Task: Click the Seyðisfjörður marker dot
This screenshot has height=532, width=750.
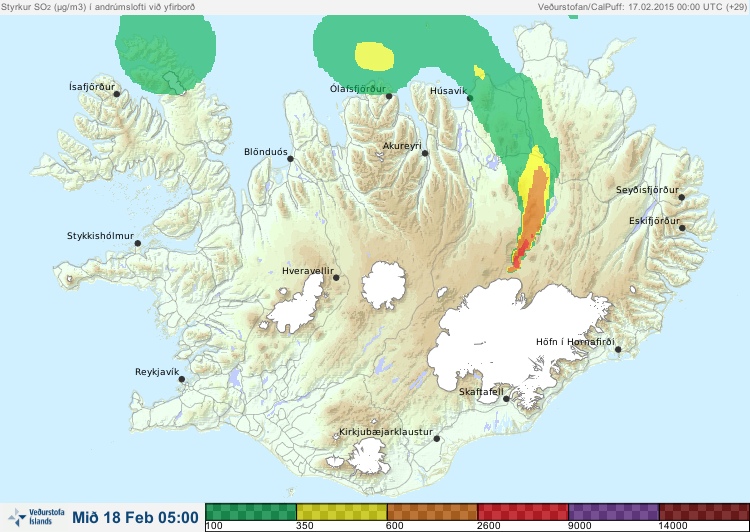Action: point(682,197)
